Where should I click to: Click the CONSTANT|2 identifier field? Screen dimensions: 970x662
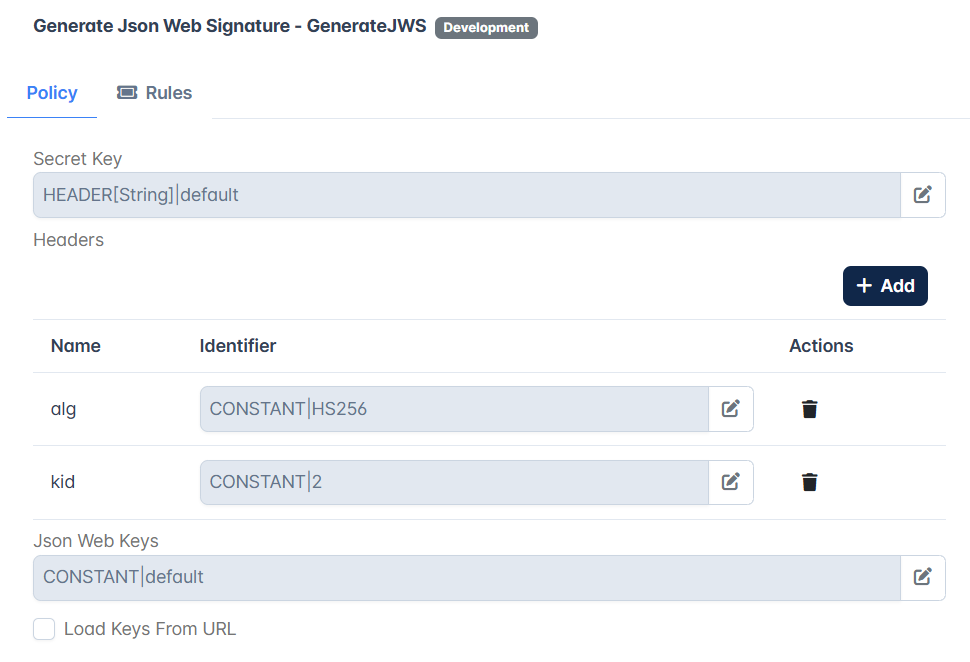pos(455,482)
